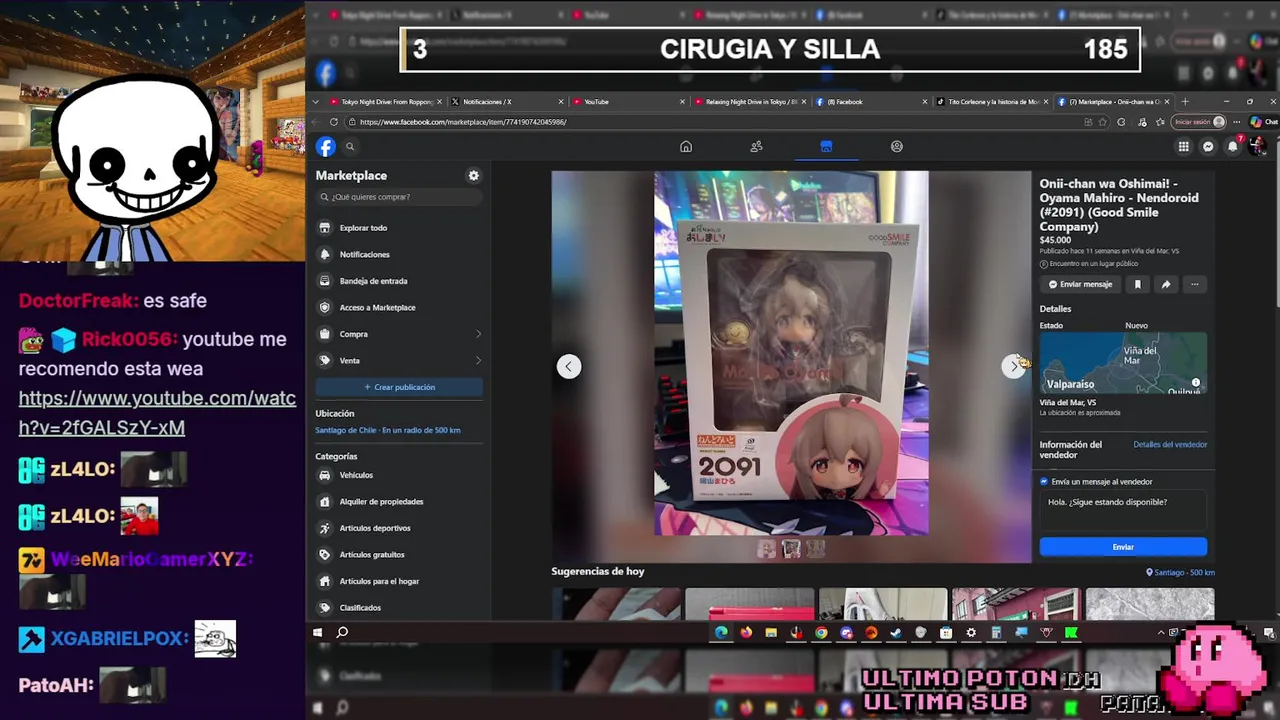
Task: Click Crear publicación button
Action: (x=399, y=387)
